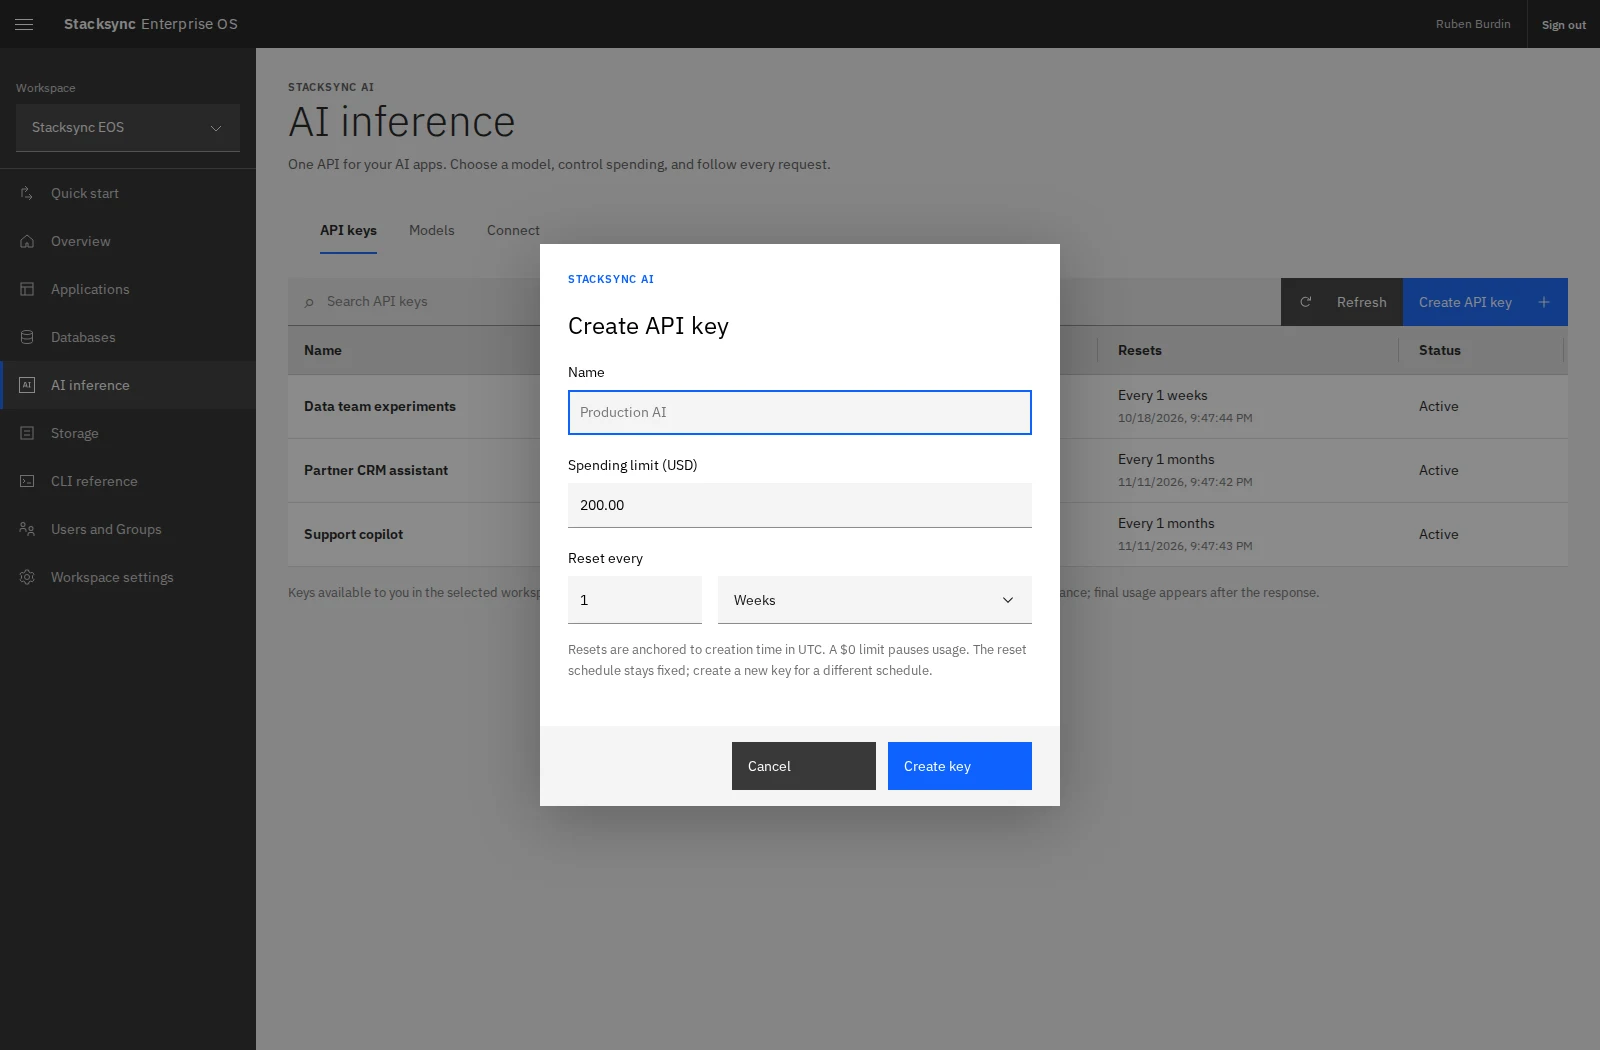1600x1050 pixels.
Task: Open Quick start from the sidebar
Action: click(128, 193)
